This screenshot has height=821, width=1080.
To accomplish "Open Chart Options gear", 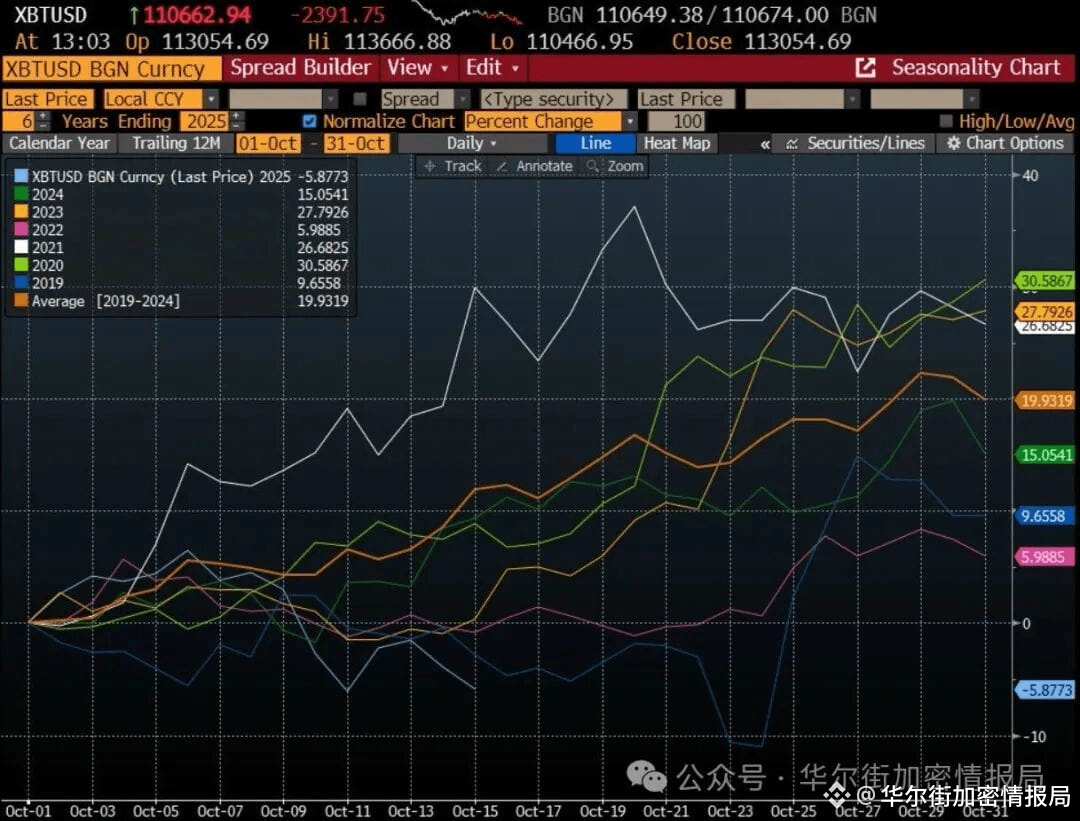I will pyautogui.click(x=1005, y=143).
